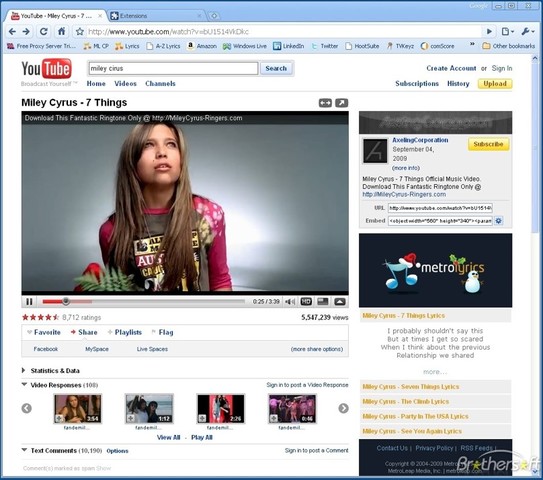Open the HootSuite bookmark

[362, 46]
